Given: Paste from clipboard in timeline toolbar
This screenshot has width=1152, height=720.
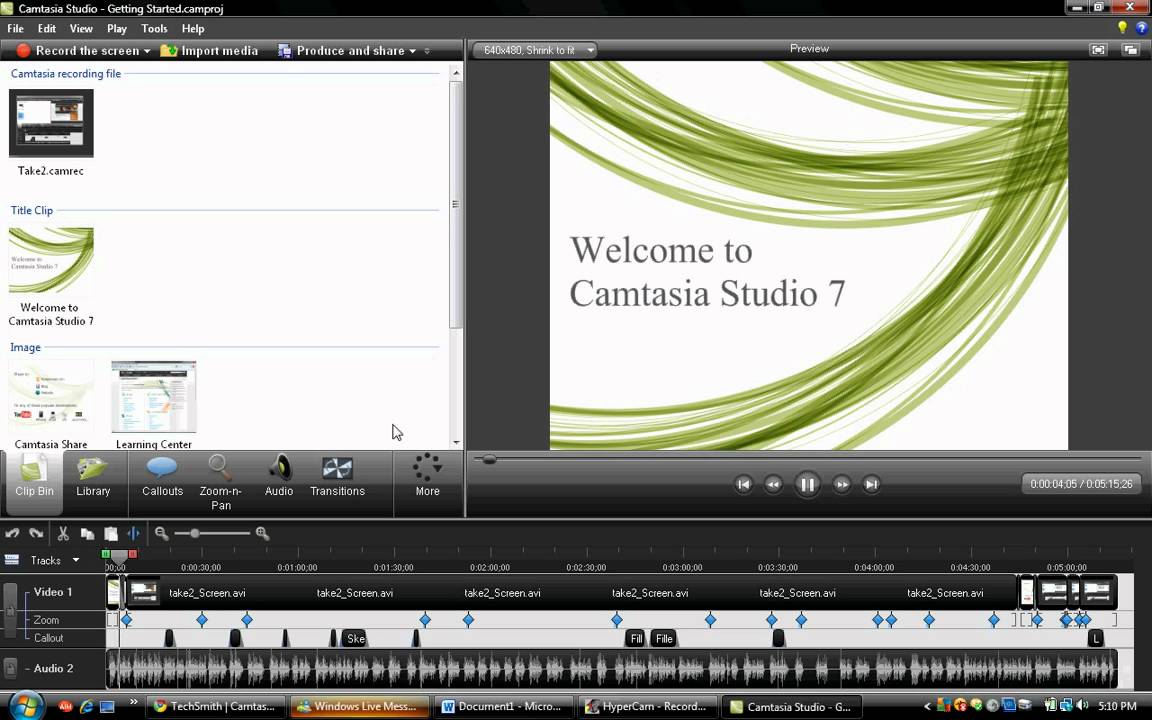Looking at the screenshot, I should [111, 533].
